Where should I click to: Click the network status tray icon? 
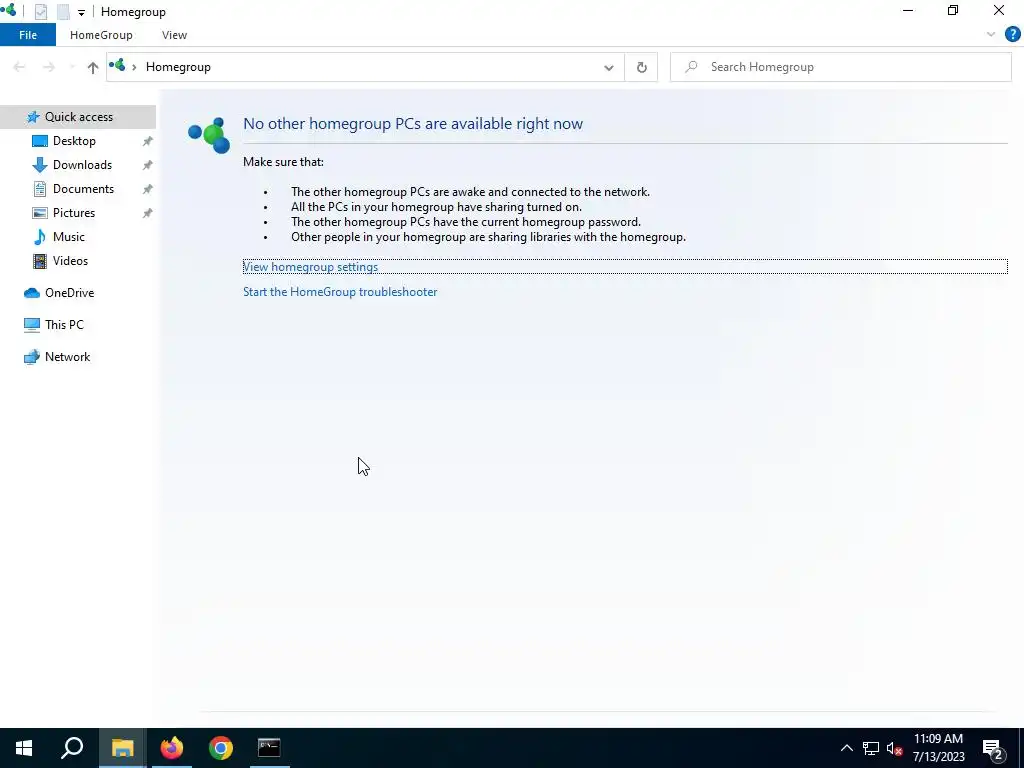pyautogui.click(x=871, y=748)
